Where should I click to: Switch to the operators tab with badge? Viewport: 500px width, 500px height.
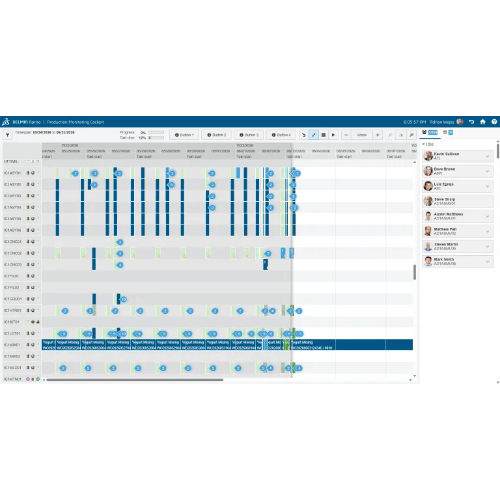(430, 132)
